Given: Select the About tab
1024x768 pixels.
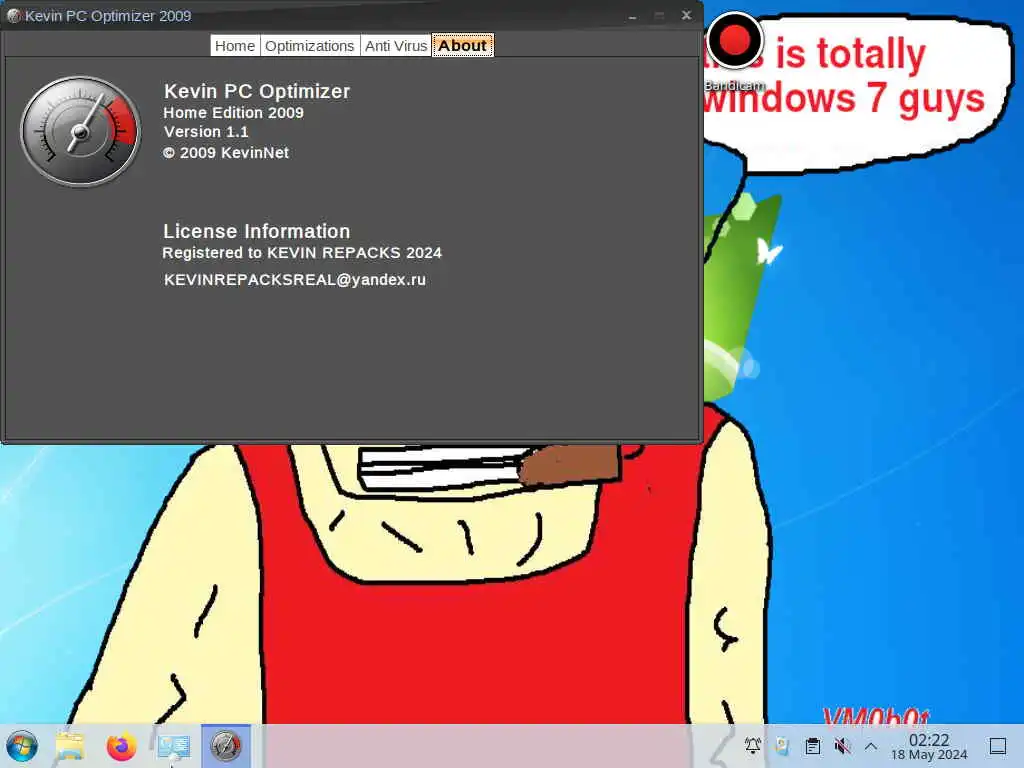Looking at the screenshot, I should coord(462,46).
